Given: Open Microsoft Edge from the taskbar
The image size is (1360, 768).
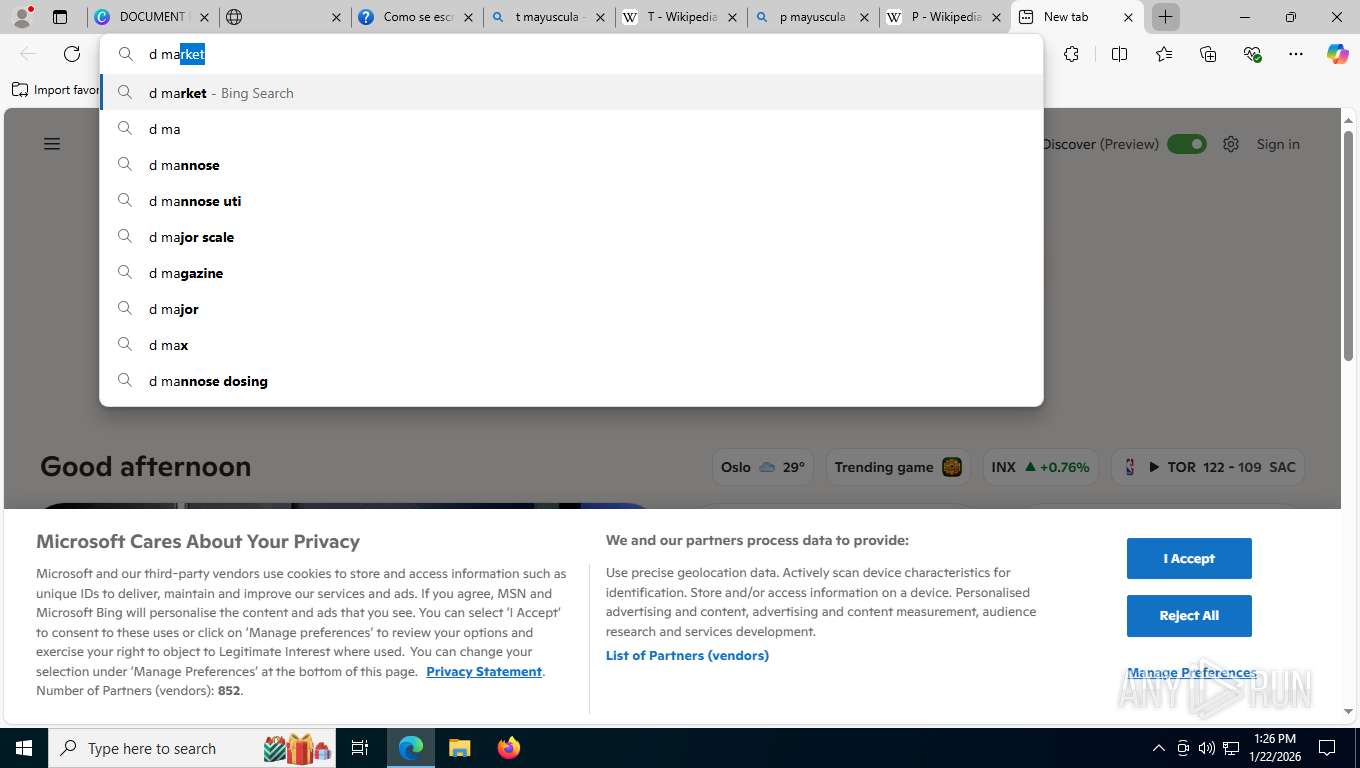Looking at the screenshot, I should tap(411, 748).
